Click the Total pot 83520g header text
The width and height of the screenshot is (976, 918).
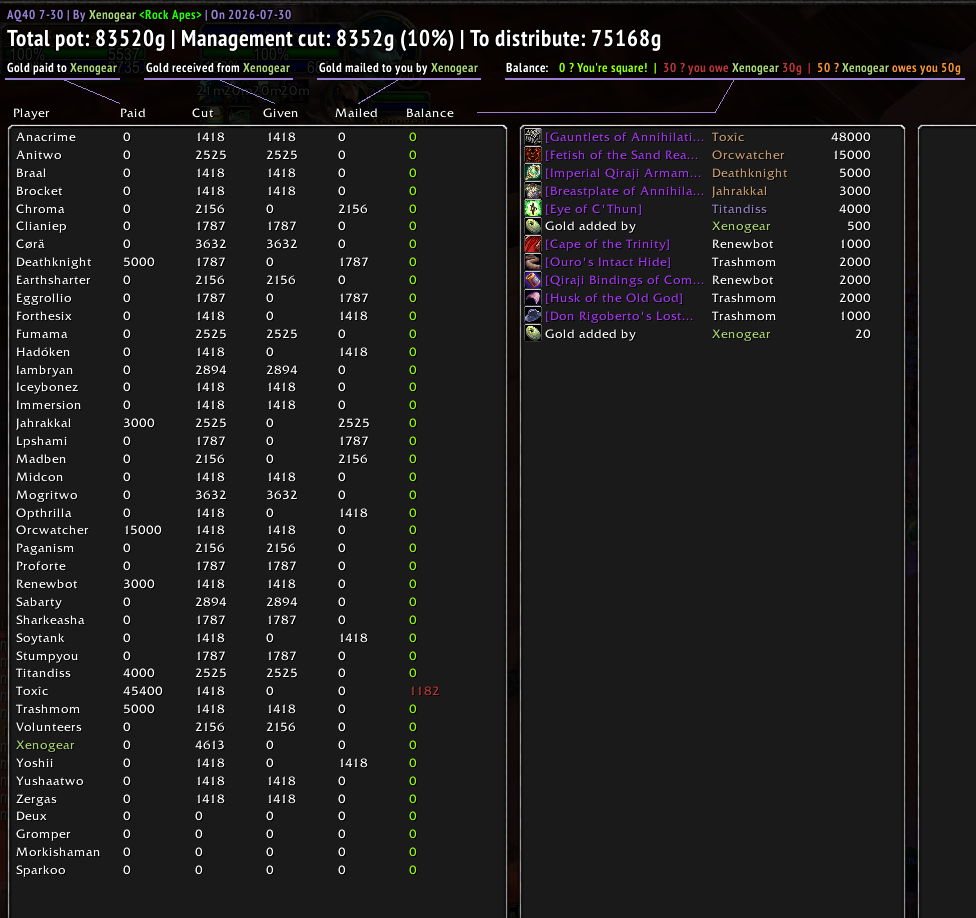[x=86, y=39]
